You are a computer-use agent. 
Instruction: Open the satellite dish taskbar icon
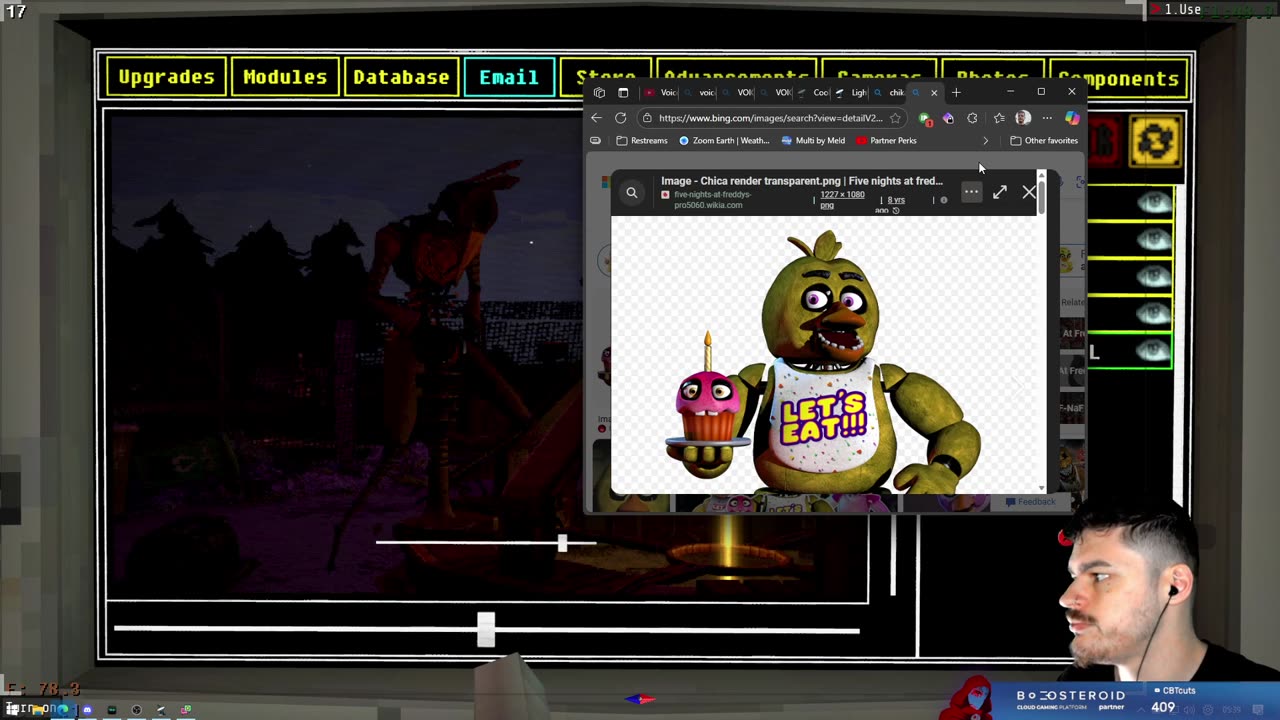coord(161,710)
